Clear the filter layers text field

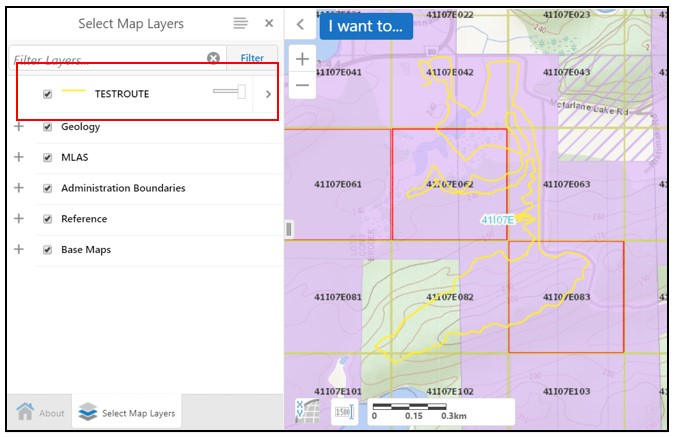coord(213,59)
